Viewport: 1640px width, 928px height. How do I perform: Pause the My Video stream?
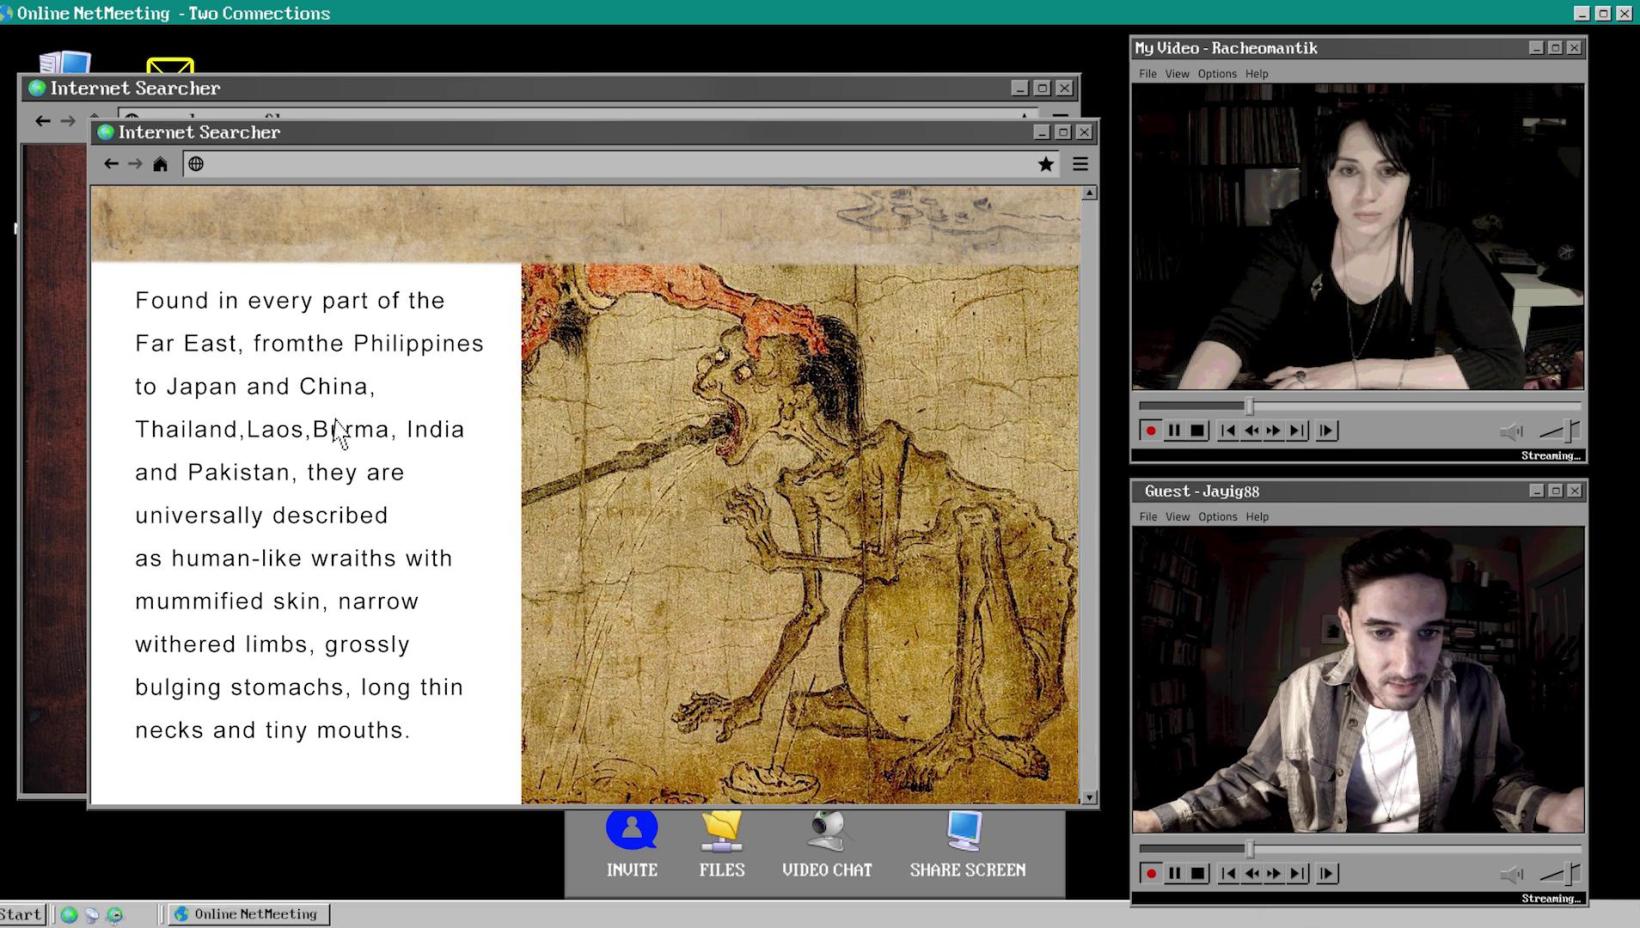[1174, 431]
